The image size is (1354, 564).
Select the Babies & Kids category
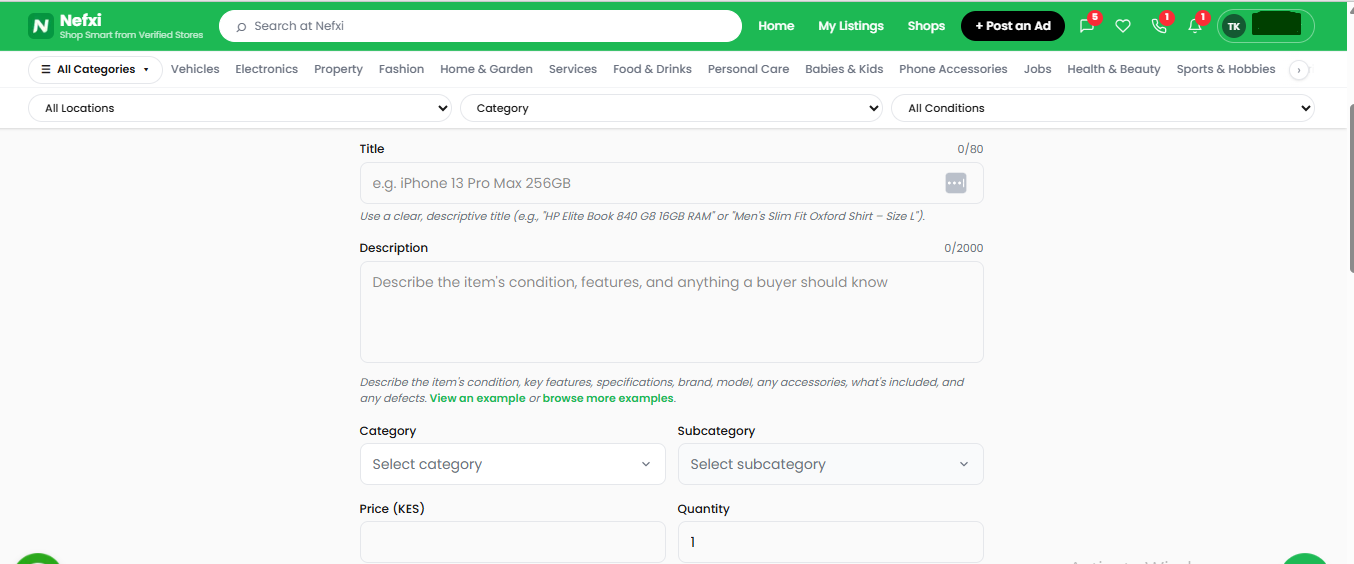[844, 69]
